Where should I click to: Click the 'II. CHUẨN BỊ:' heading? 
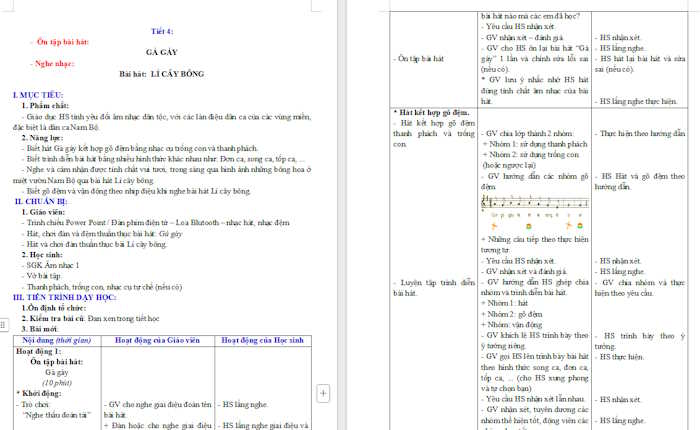point(42,200)
